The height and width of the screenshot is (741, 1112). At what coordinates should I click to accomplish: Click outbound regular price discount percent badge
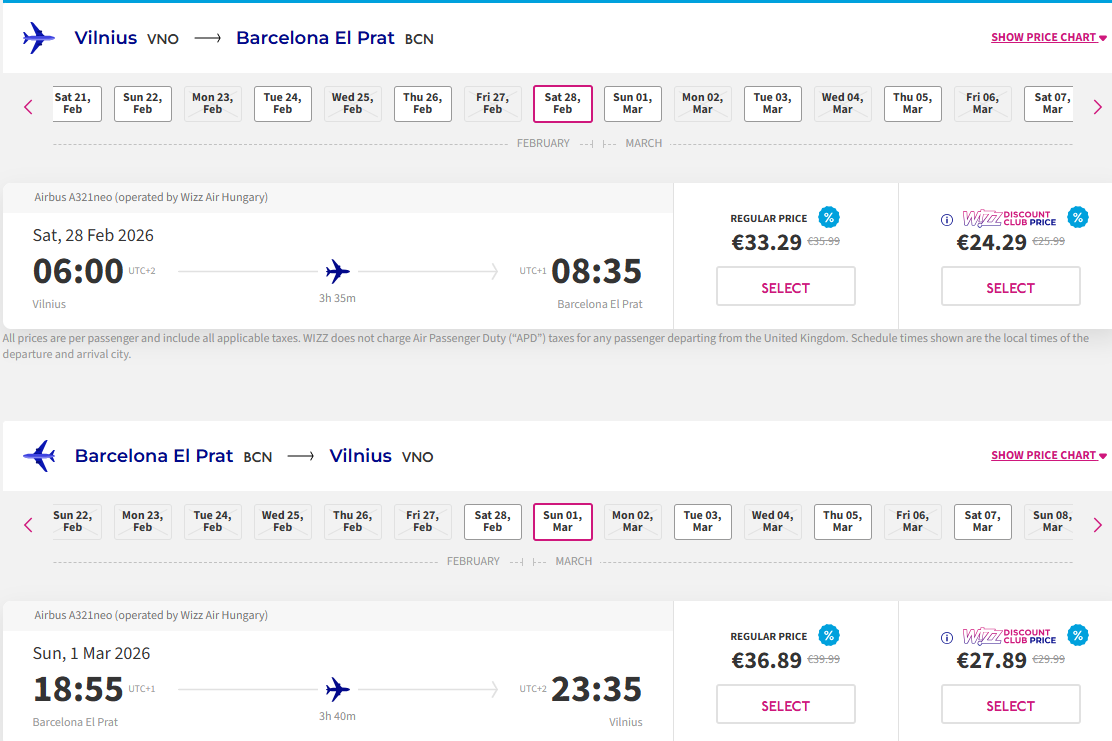(828, 217)
